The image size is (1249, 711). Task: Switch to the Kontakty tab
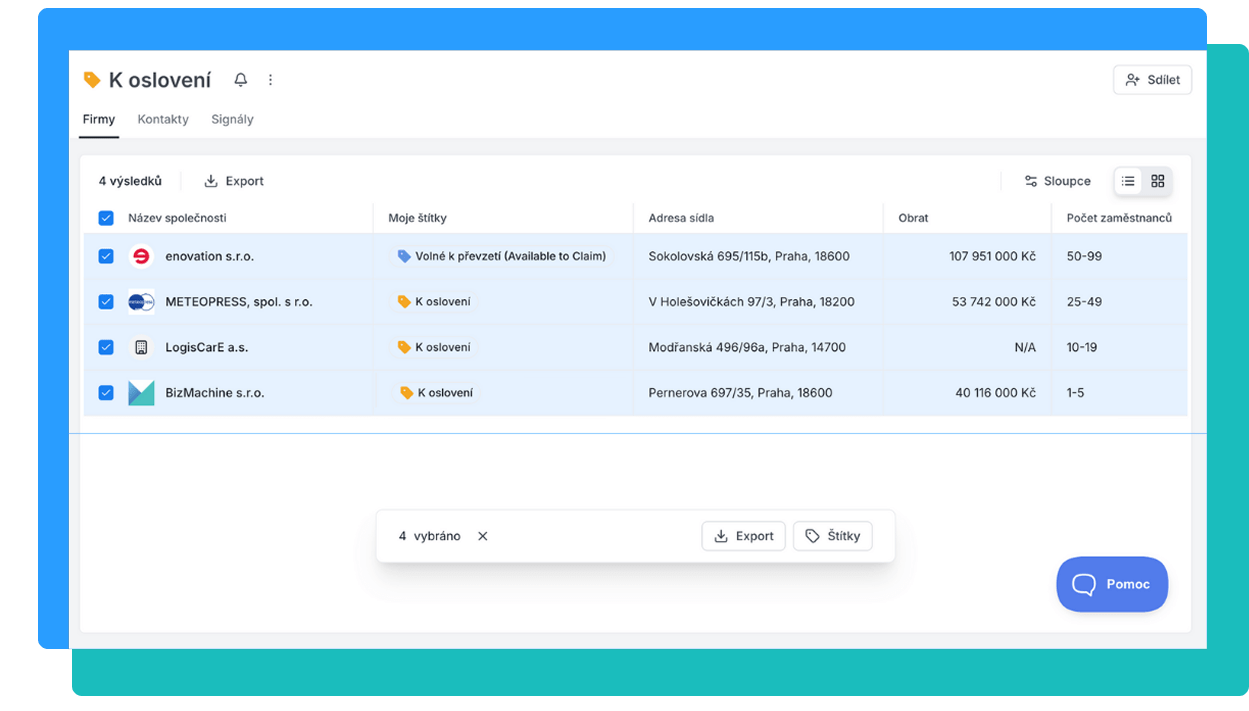click(163, 119)
